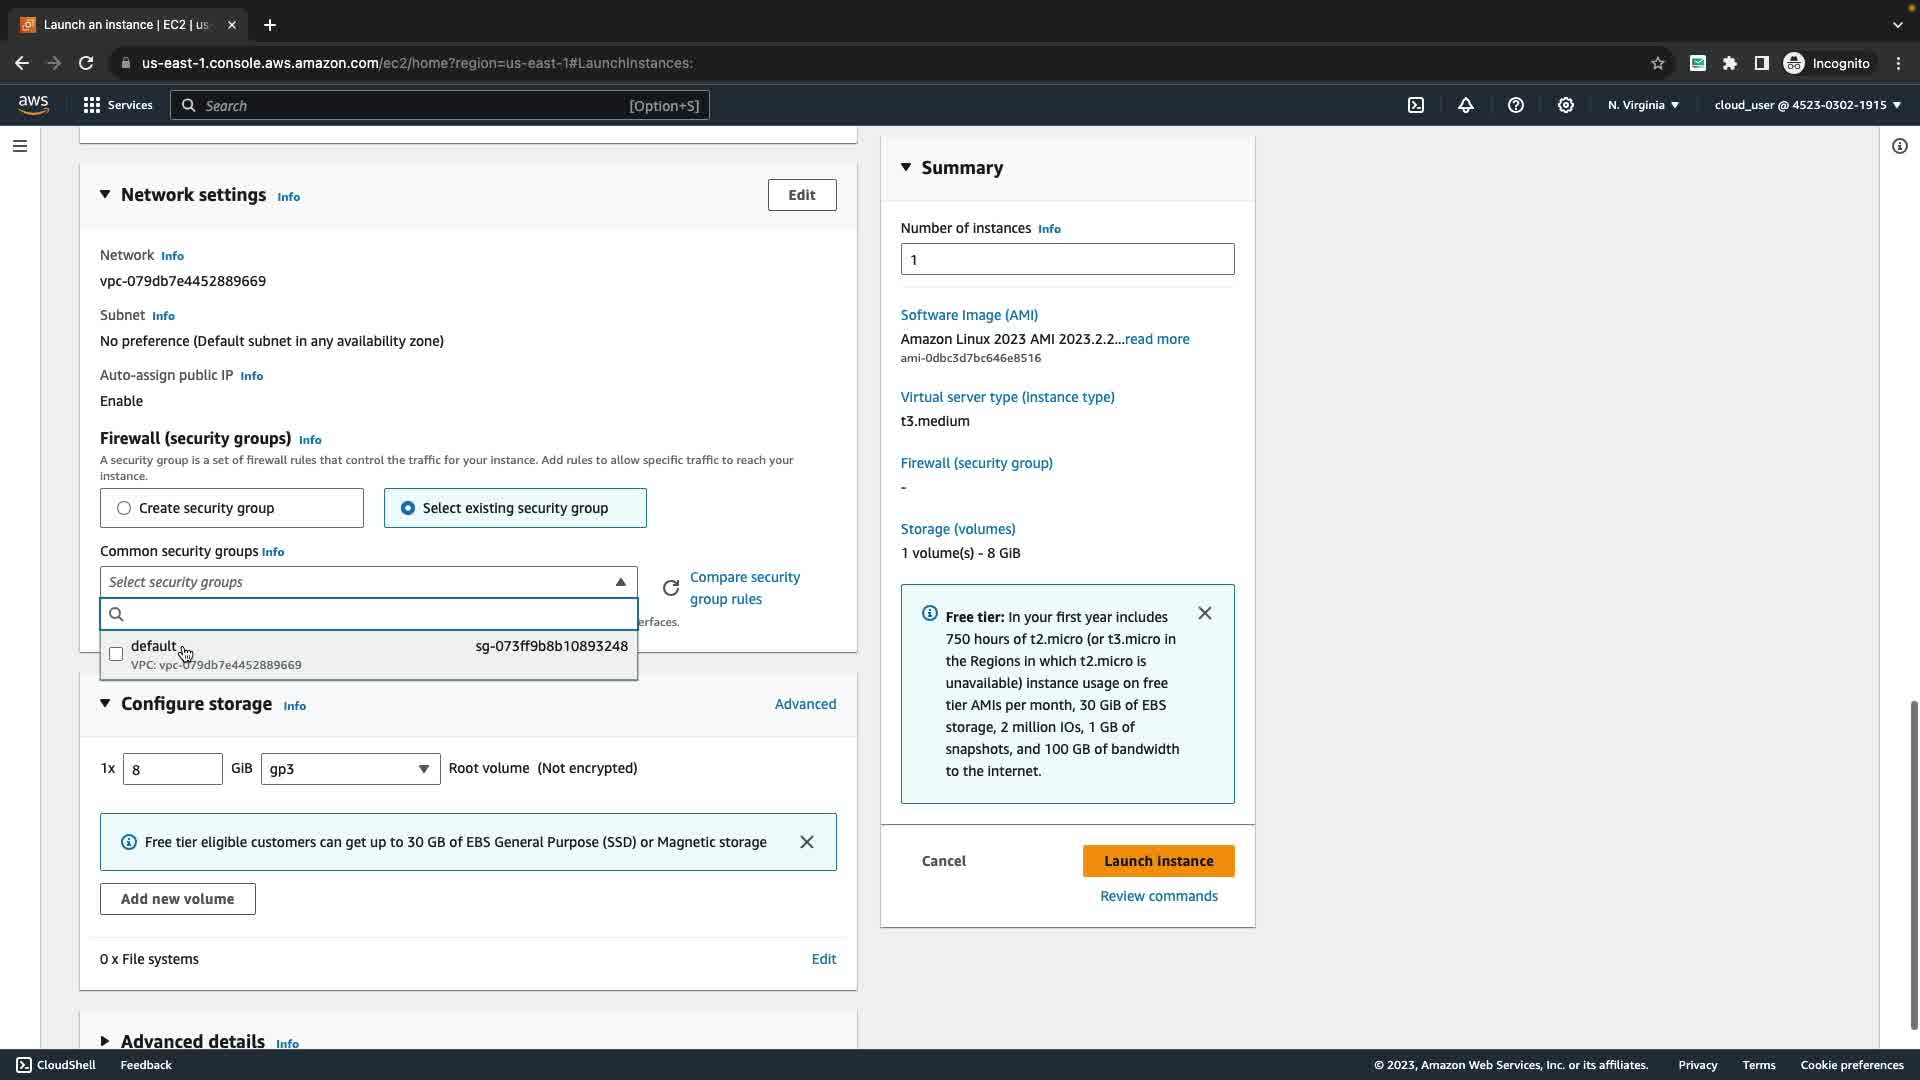The image size is (1920, 1080).
Task: Open the left hamburger navigation menu
Action: click(x=20, y=146)
